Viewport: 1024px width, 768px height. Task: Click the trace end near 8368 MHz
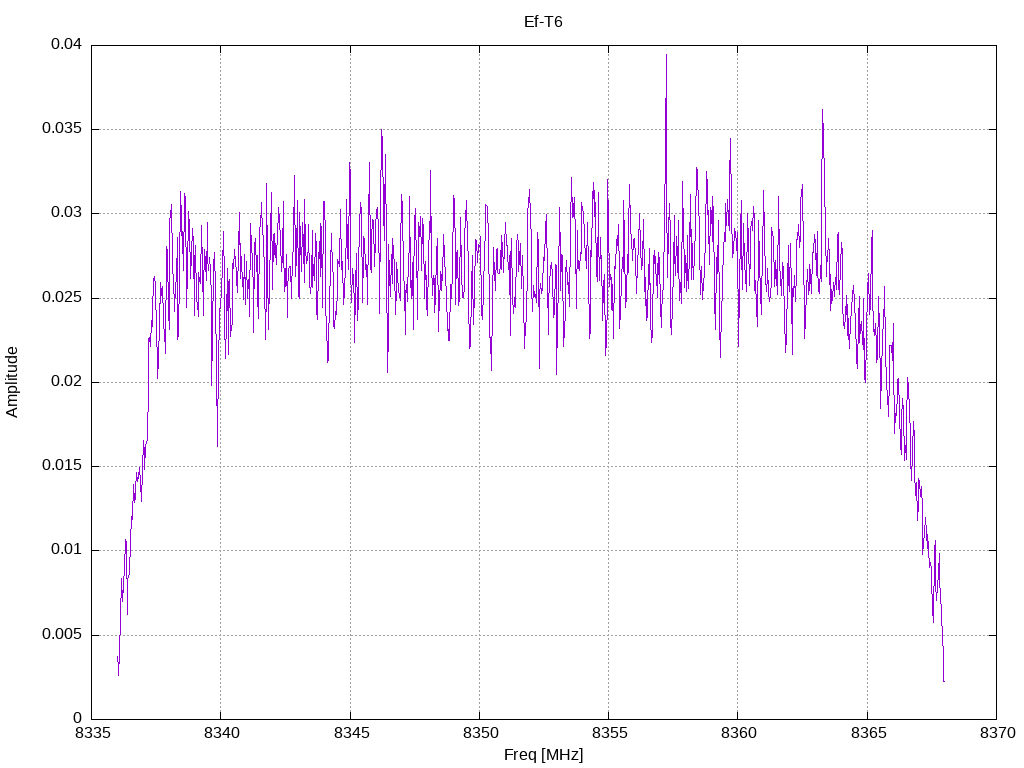click(944, 681)
